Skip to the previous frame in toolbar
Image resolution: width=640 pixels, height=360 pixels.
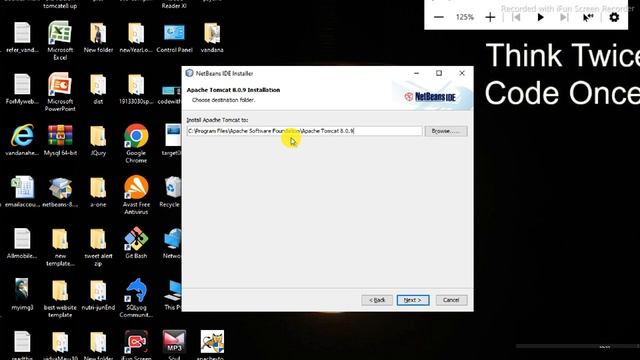(x=516, y=17)
